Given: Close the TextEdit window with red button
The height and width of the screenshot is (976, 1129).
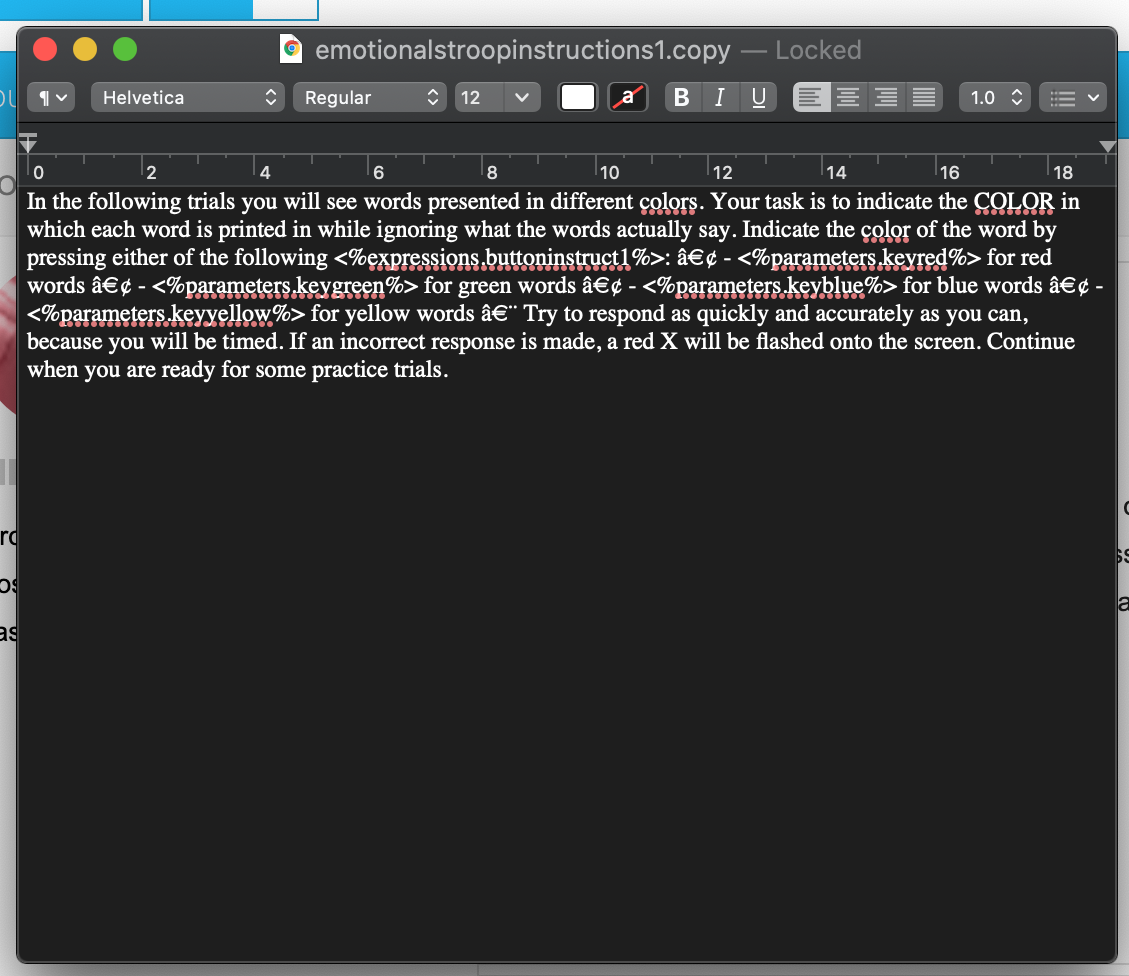Looking at the screenshot, I should point(45,49).
